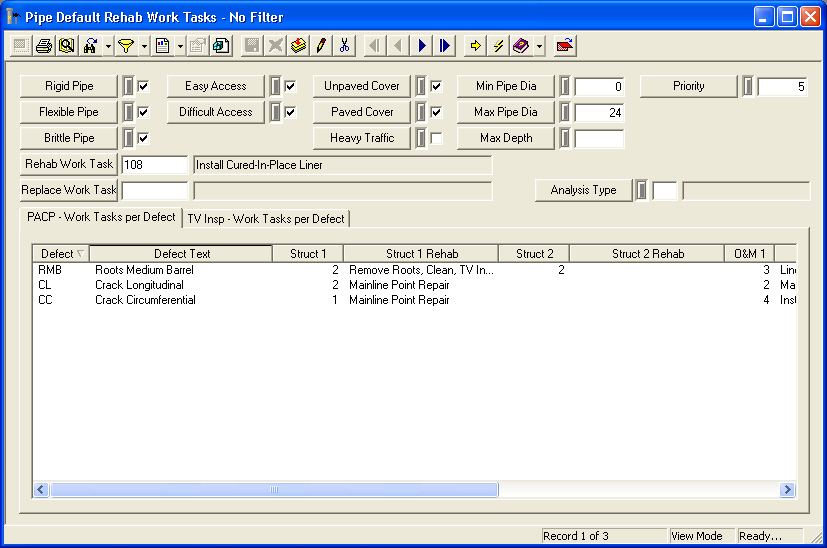The height and width of the screenshot is (548, 827).
Task: Click the Record 1 of 3 status text
Action: [x=575, y=536]
